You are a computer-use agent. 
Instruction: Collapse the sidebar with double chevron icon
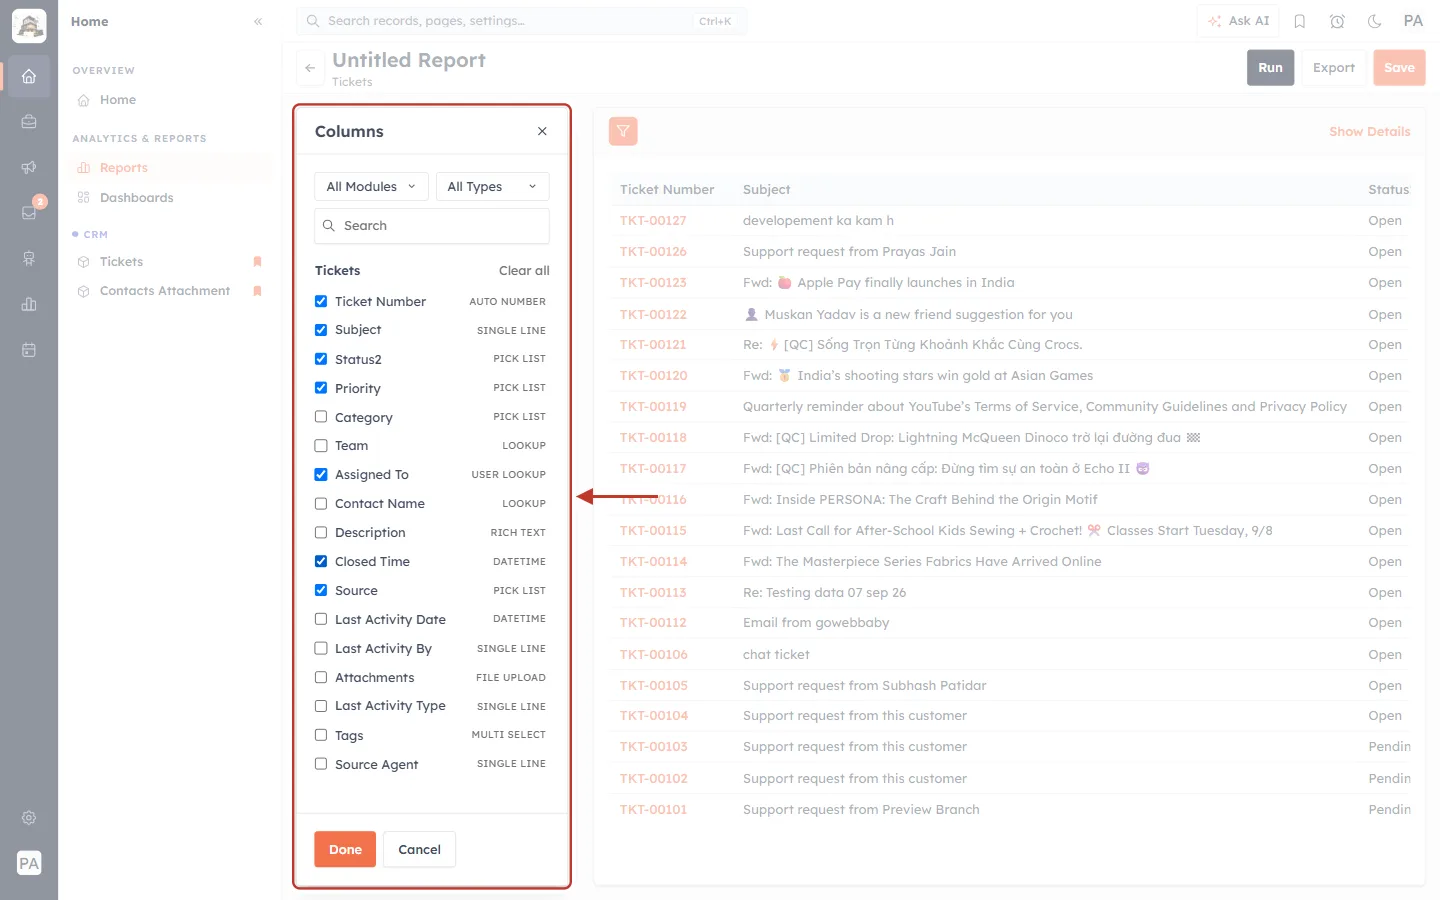(x=258, y=21)
